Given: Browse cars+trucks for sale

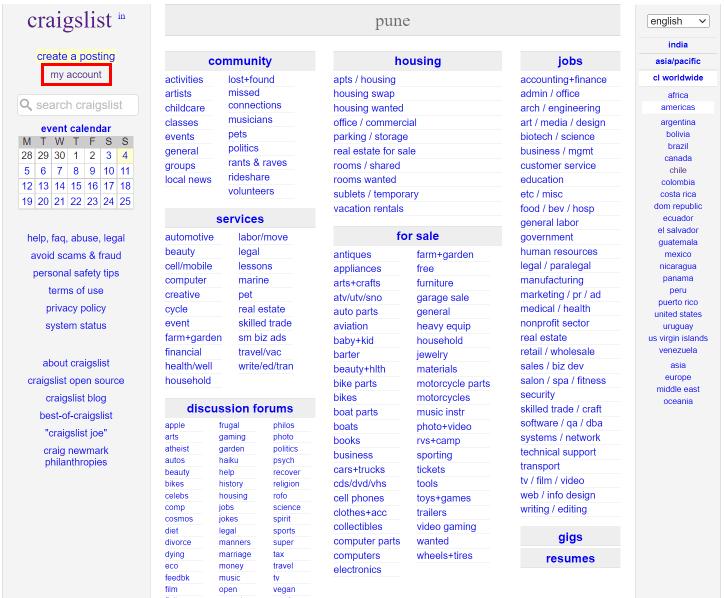Looking at the screenshot, I should (x=359, y=469).
